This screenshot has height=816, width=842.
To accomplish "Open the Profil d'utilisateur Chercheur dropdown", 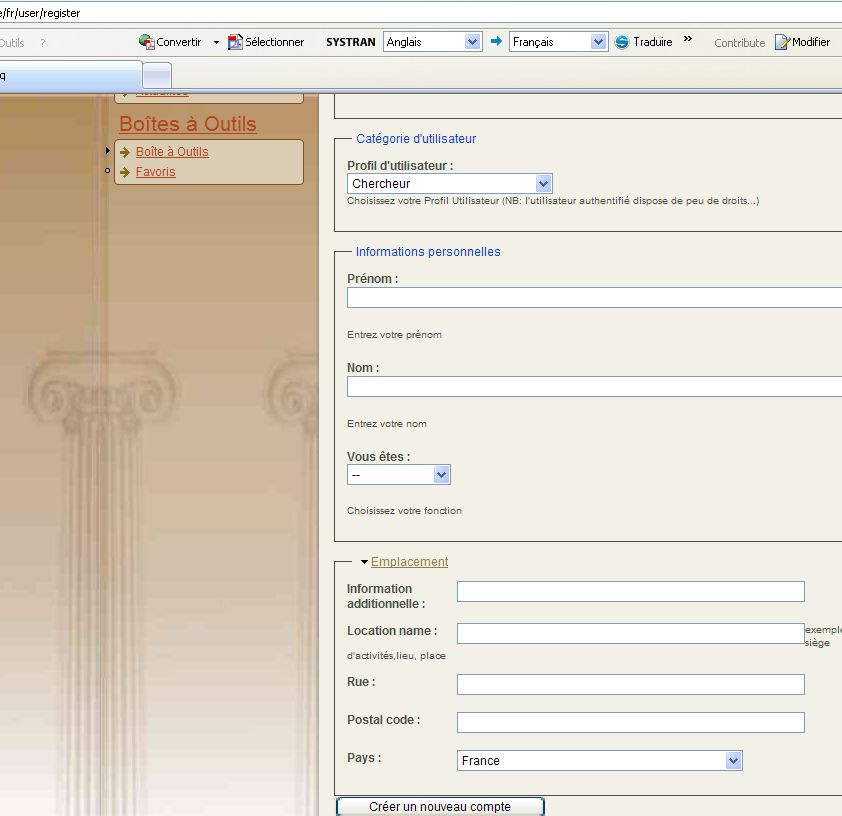I will tap(449, 184).
